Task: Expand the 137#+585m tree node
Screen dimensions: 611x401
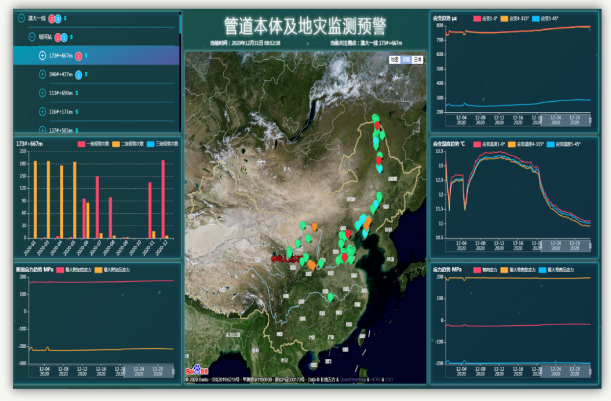Action: [42, 129]
